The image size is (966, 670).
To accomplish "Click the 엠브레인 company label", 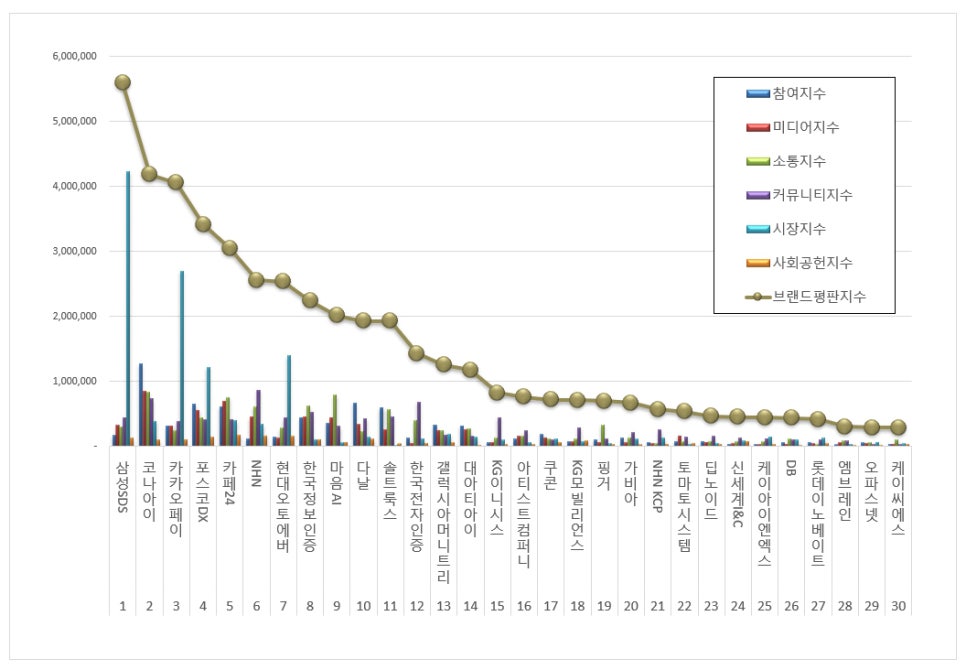I will 845,490.
